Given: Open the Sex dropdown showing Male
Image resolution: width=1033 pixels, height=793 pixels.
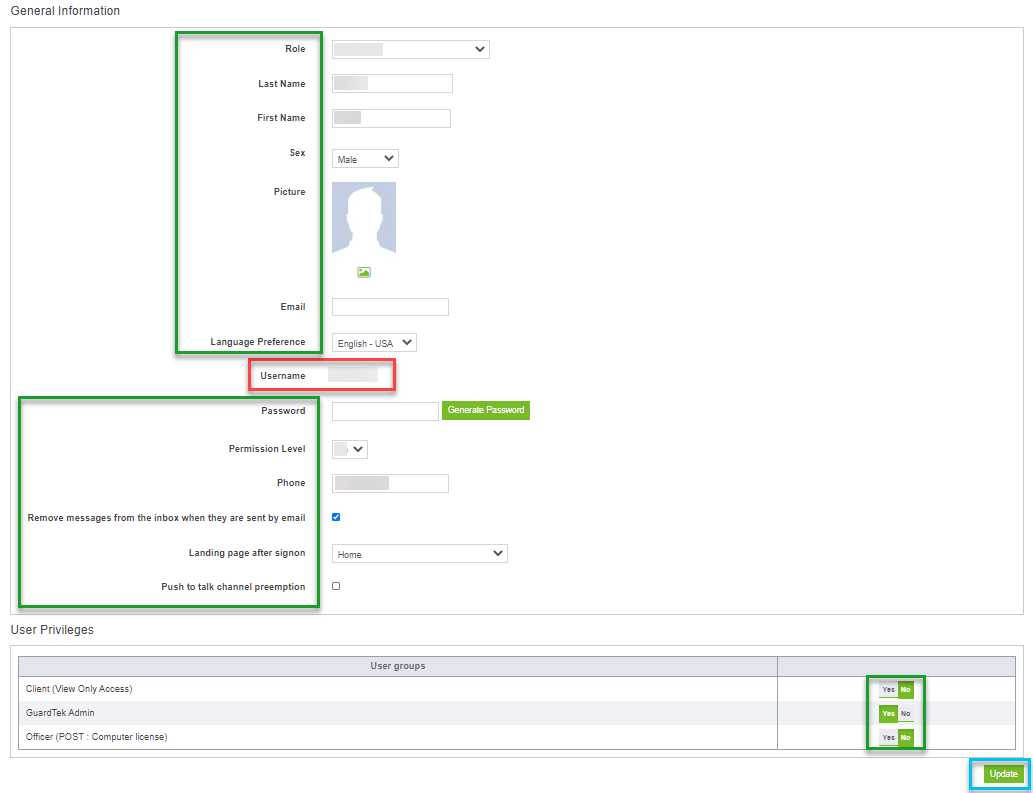Looking at the screenshot, I should [365, 159].
